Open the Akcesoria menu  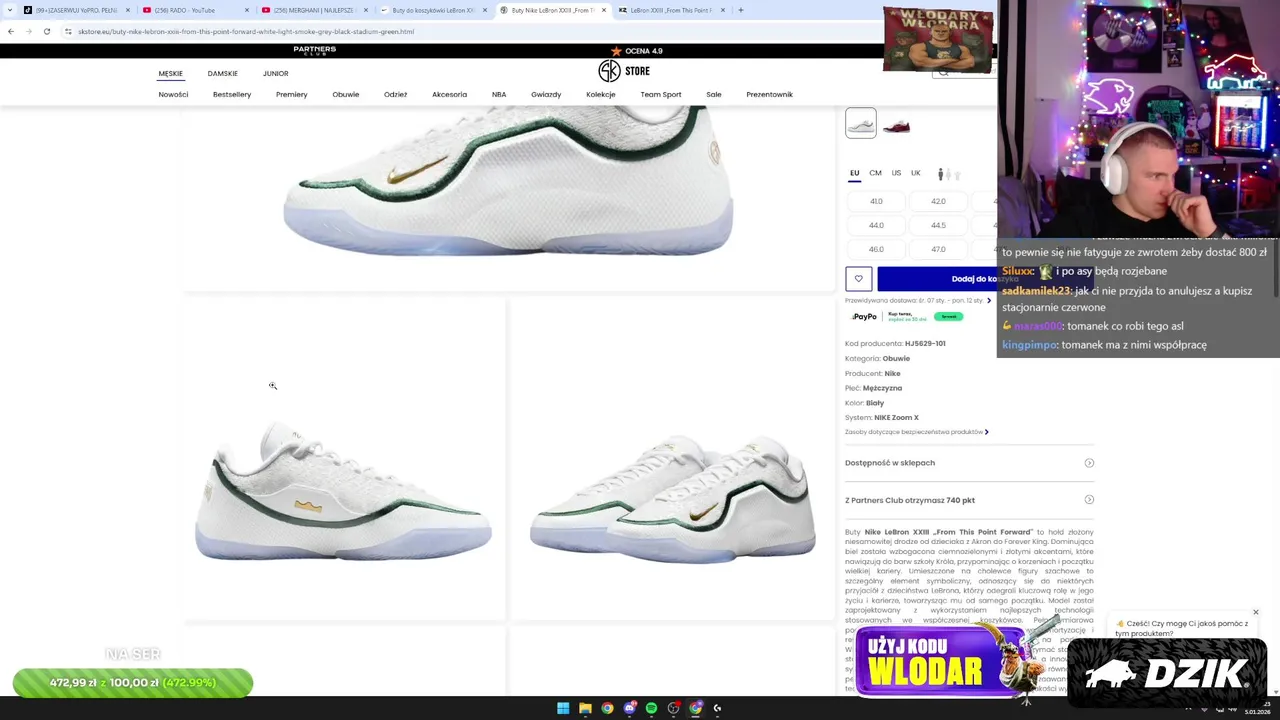(x=450, y=94)
